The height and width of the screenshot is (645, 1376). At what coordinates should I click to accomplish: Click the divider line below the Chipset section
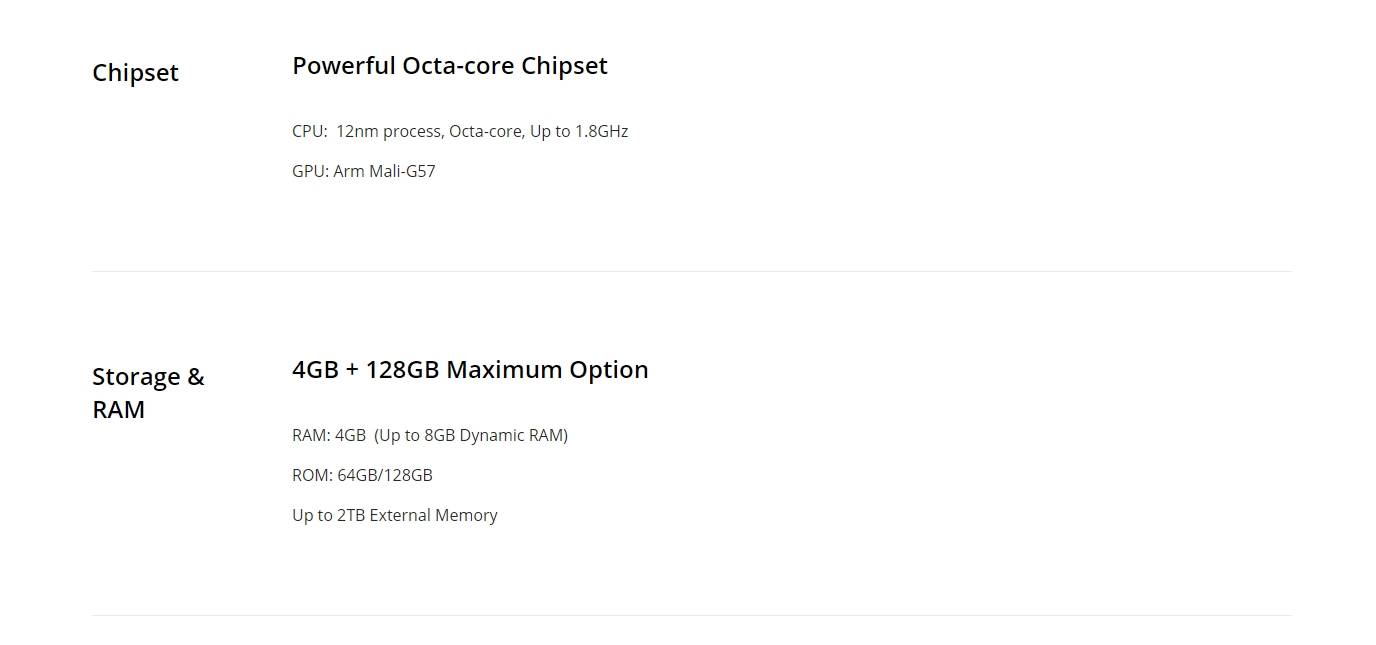(692, 271)
